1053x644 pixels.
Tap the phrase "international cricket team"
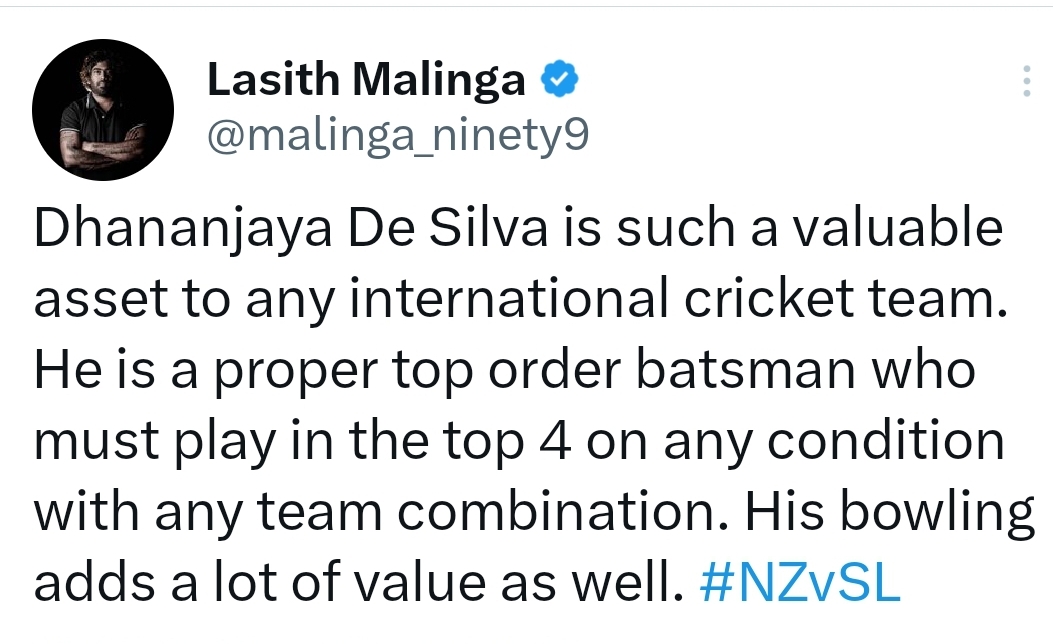tap(678, 299)
